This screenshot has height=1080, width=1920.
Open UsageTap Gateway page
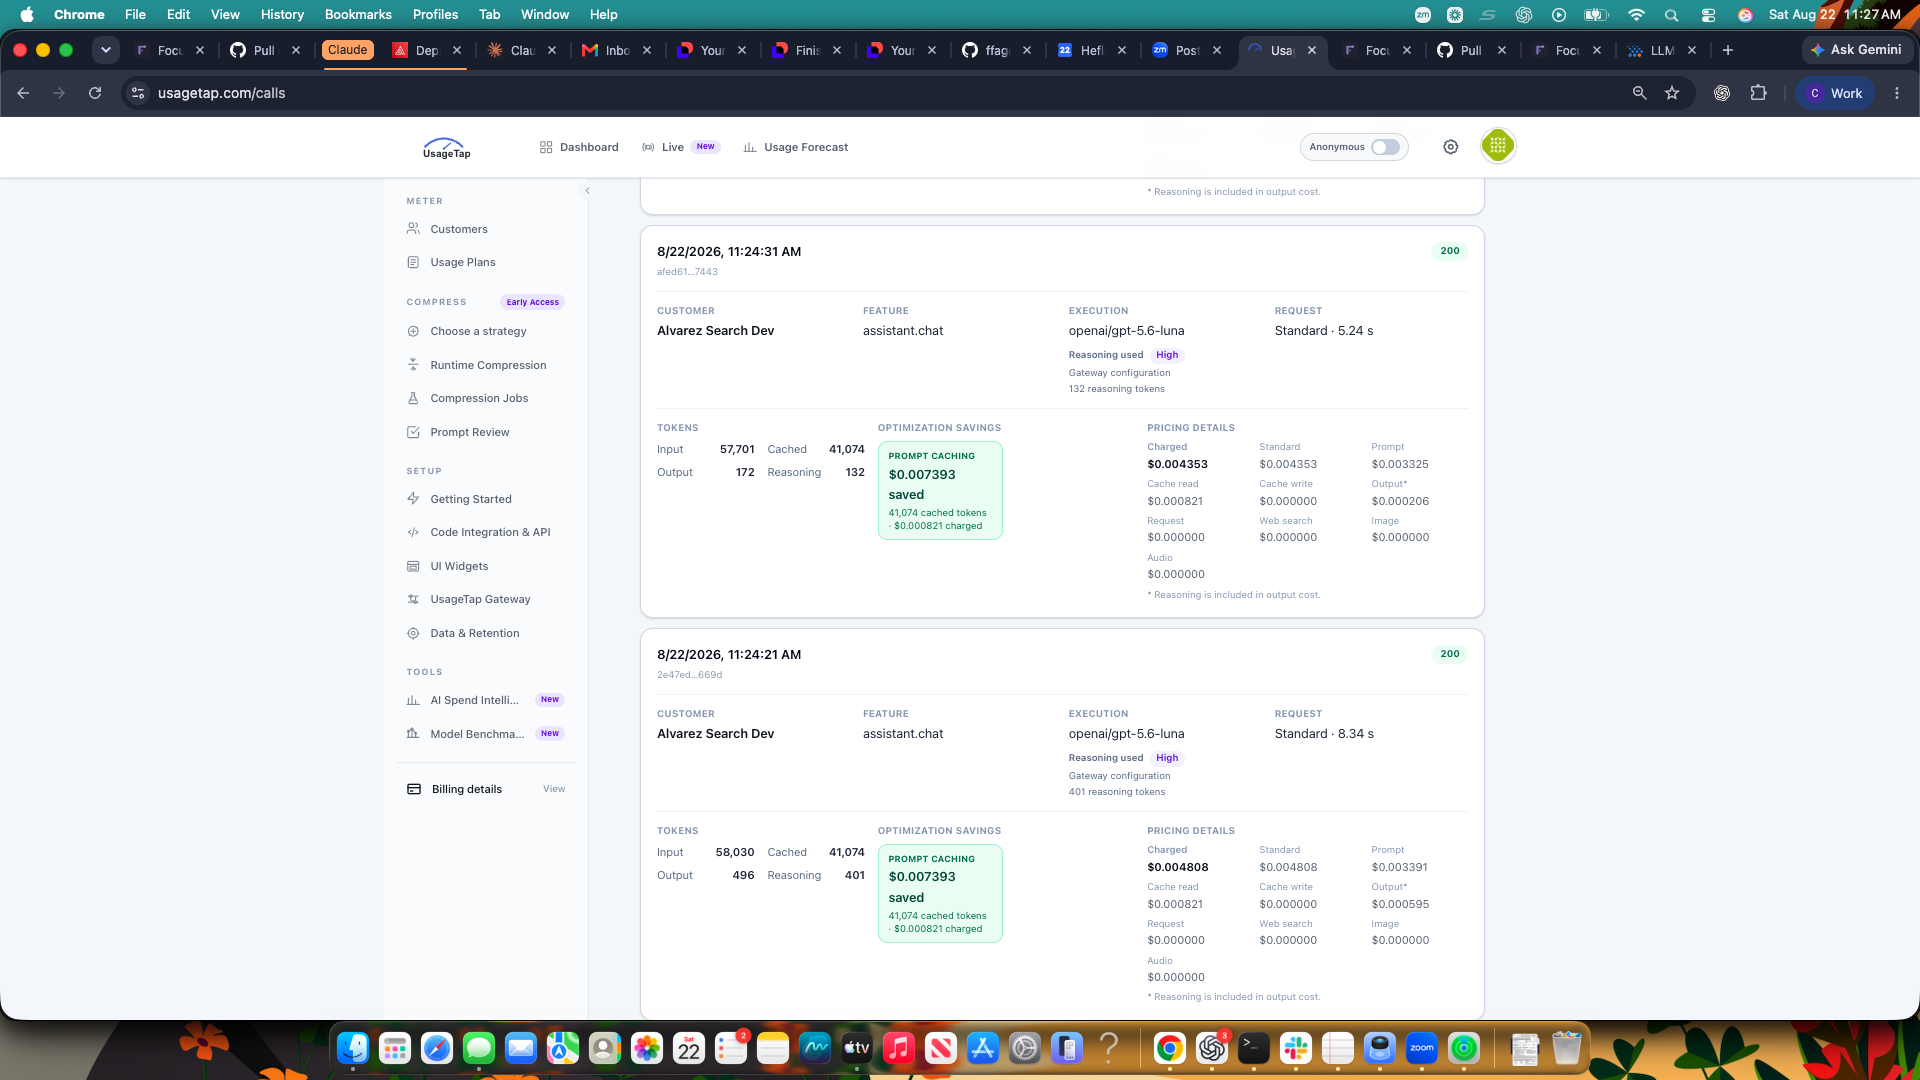tap(480, 599)
